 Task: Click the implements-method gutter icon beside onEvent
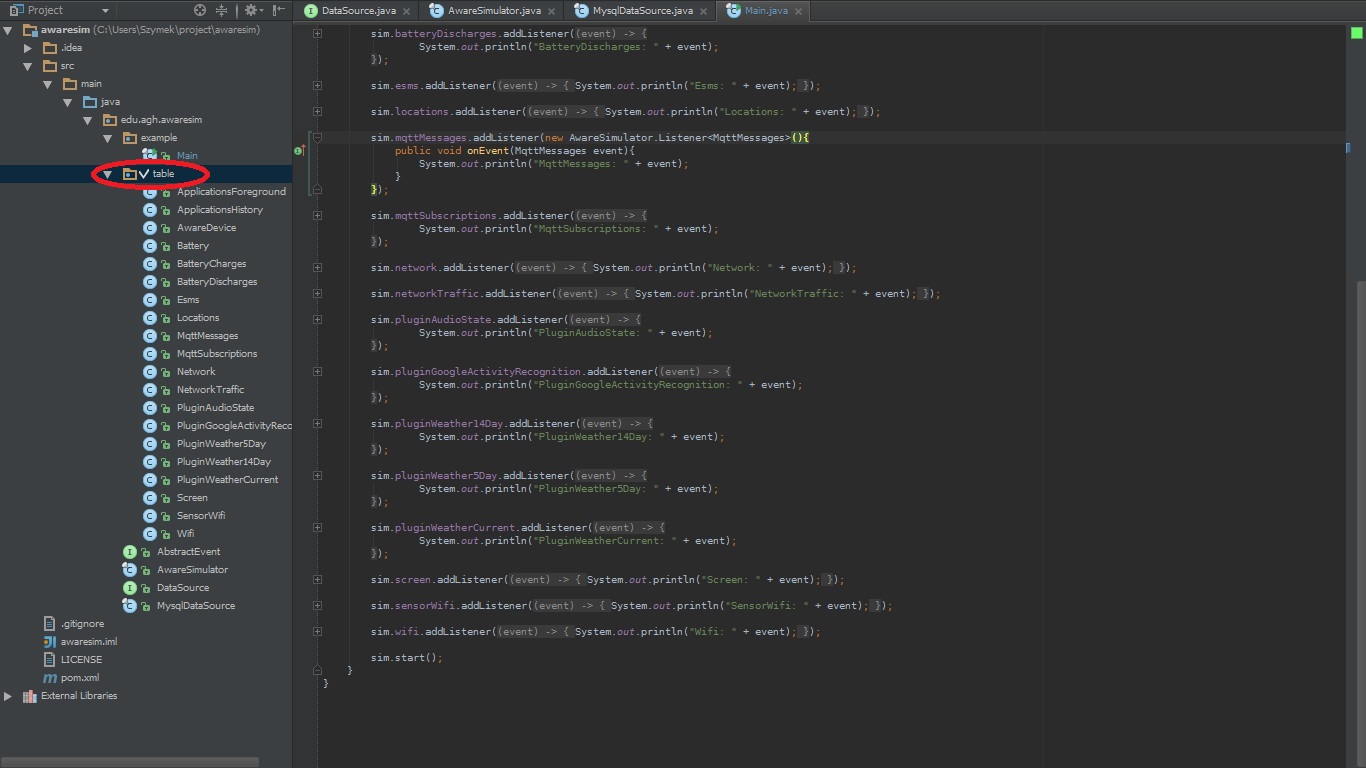298,151
